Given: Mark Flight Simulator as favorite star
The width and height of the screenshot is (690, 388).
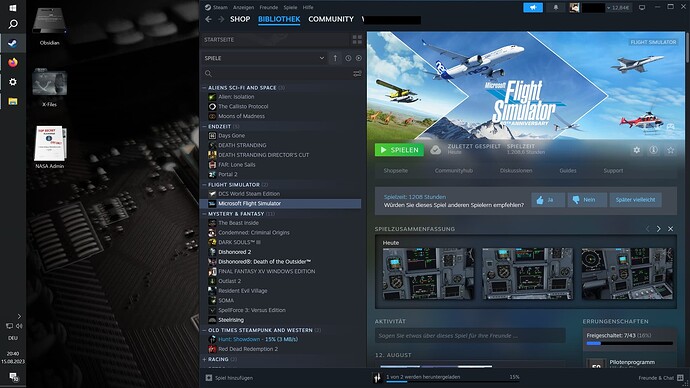Looking at the screenshot, I should 671,150.
